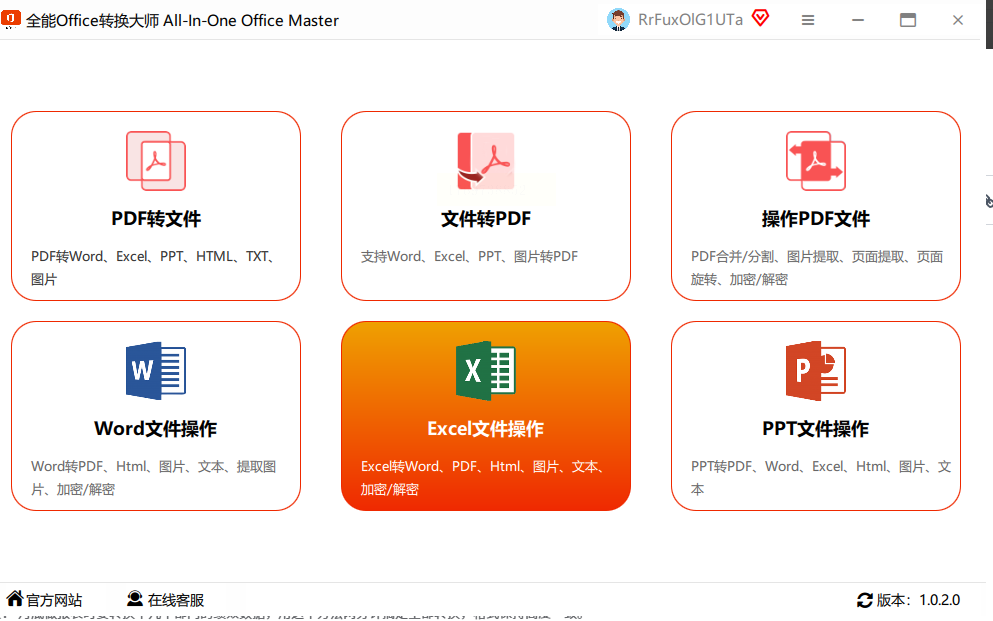993x621 pixels.
Task: Click the PPT转PDF、Word description text
Action: pos(821,478)
